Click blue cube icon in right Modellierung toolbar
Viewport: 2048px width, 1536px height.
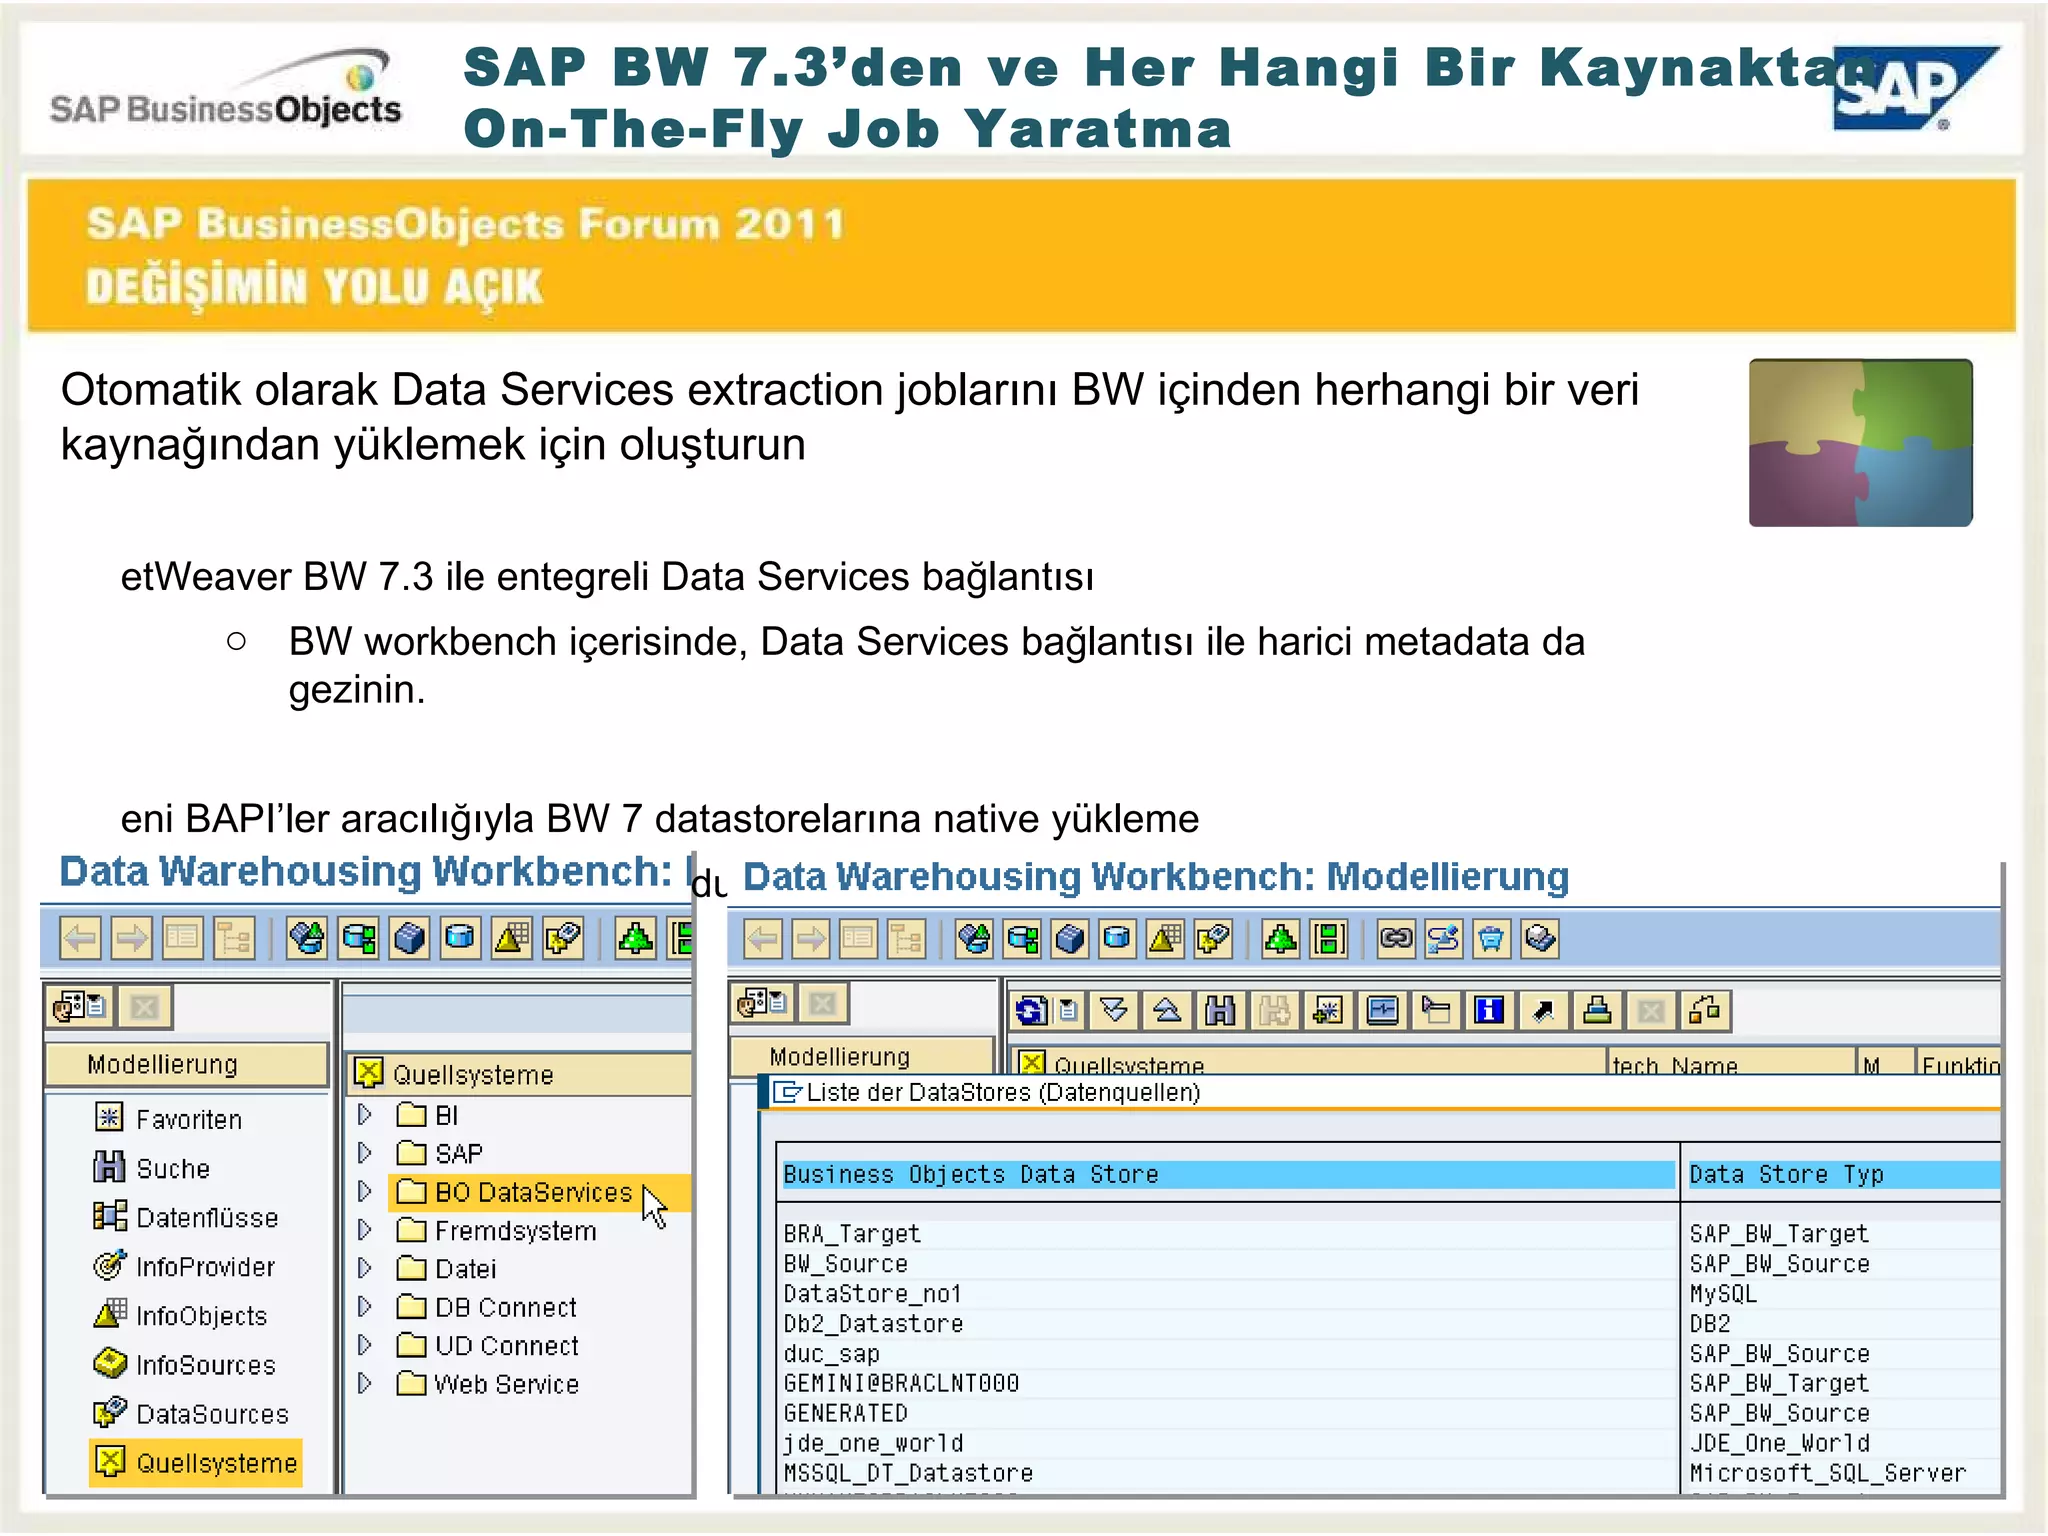click(x=1069, y=939)
